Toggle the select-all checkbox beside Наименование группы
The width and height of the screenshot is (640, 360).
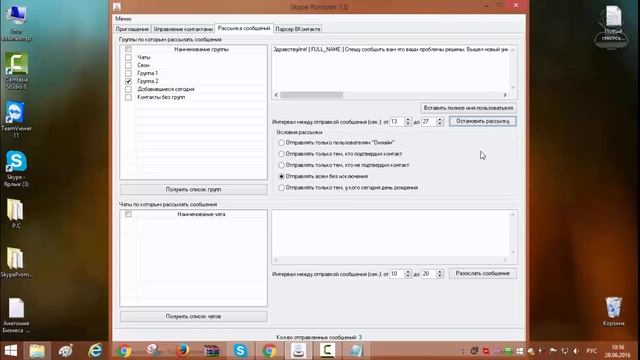point(128,49)
